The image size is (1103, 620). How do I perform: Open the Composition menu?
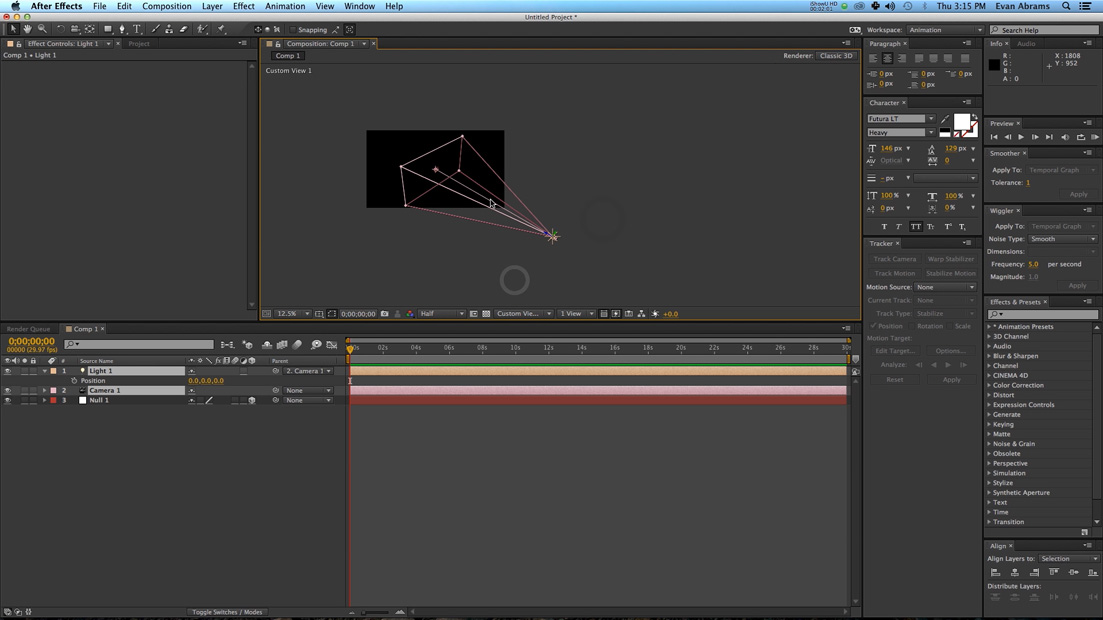(166, 6)
